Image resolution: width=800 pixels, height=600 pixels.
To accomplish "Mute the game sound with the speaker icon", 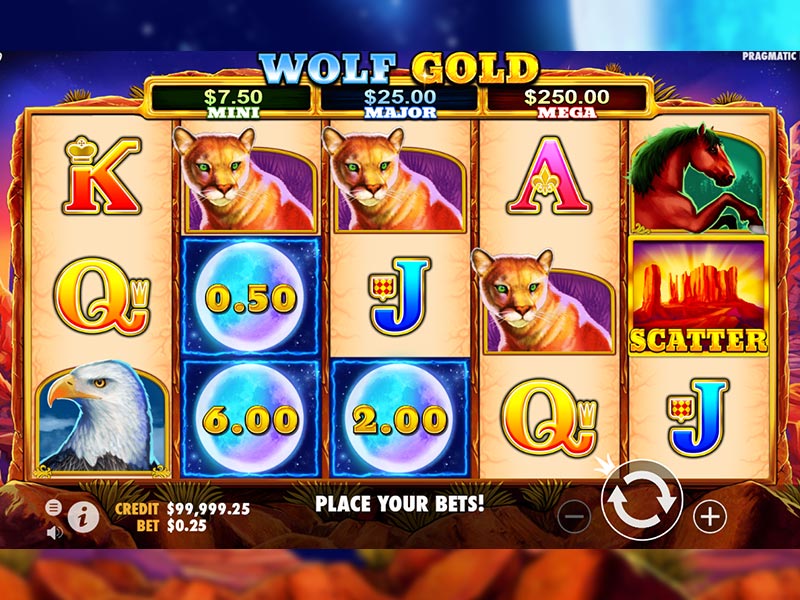I will coord(54,533).
